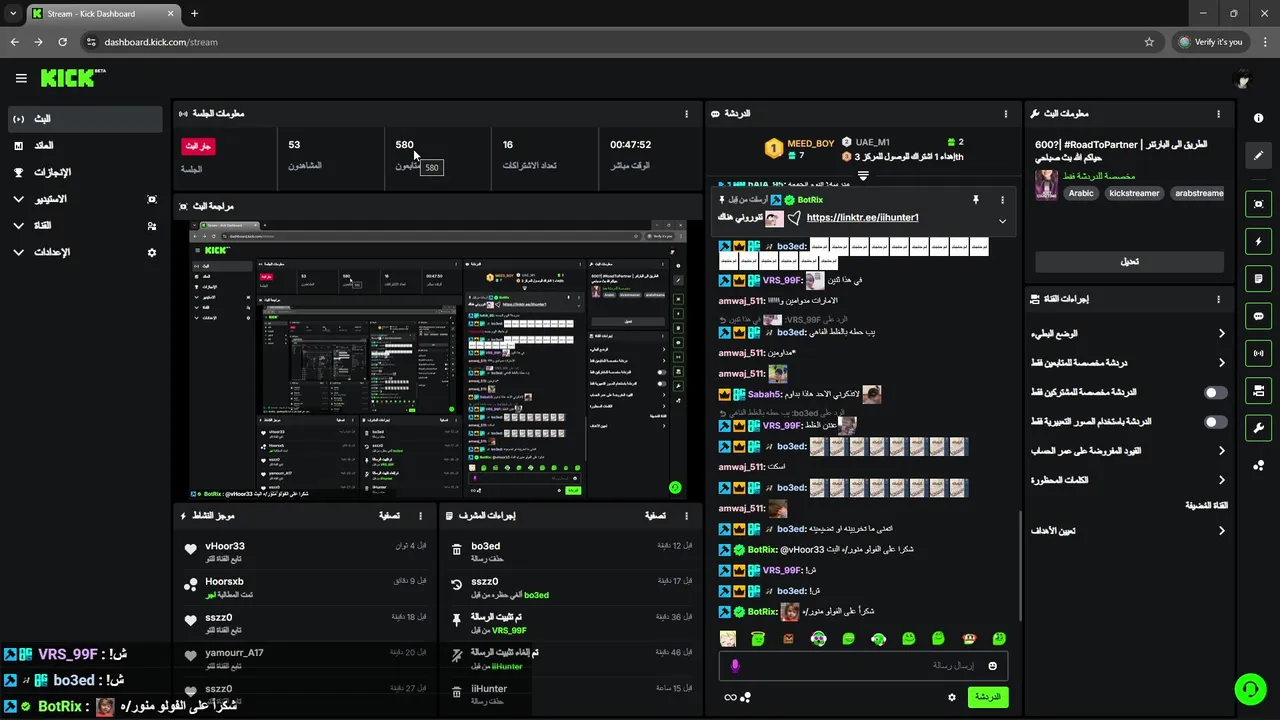Click the document icon in right sidebar
The image size is (1280, 720).
pos(1258,278)
